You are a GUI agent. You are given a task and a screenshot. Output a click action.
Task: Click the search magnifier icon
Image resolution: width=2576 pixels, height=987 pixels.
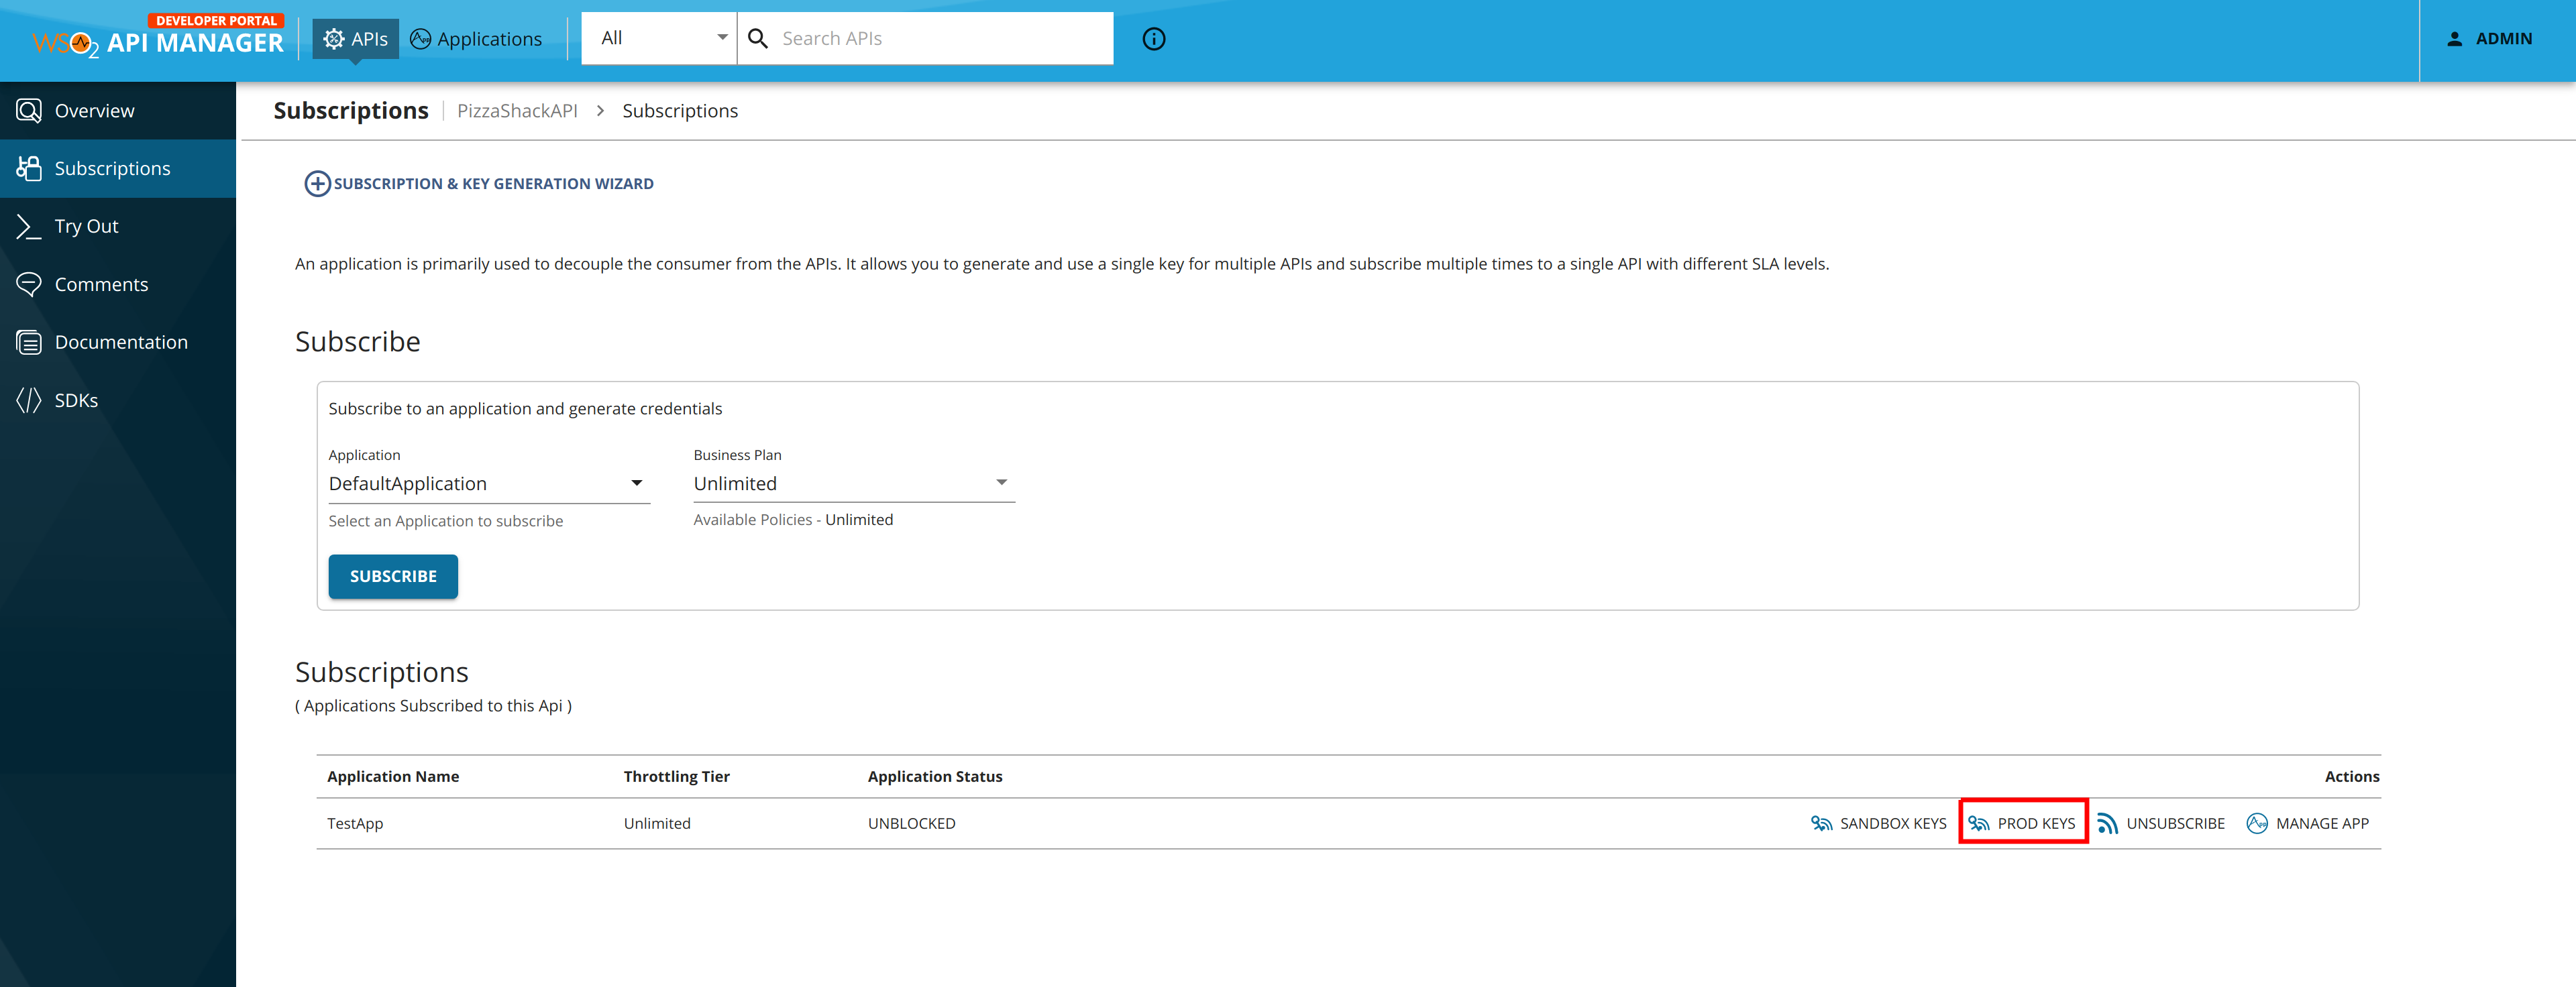(758, 37)
